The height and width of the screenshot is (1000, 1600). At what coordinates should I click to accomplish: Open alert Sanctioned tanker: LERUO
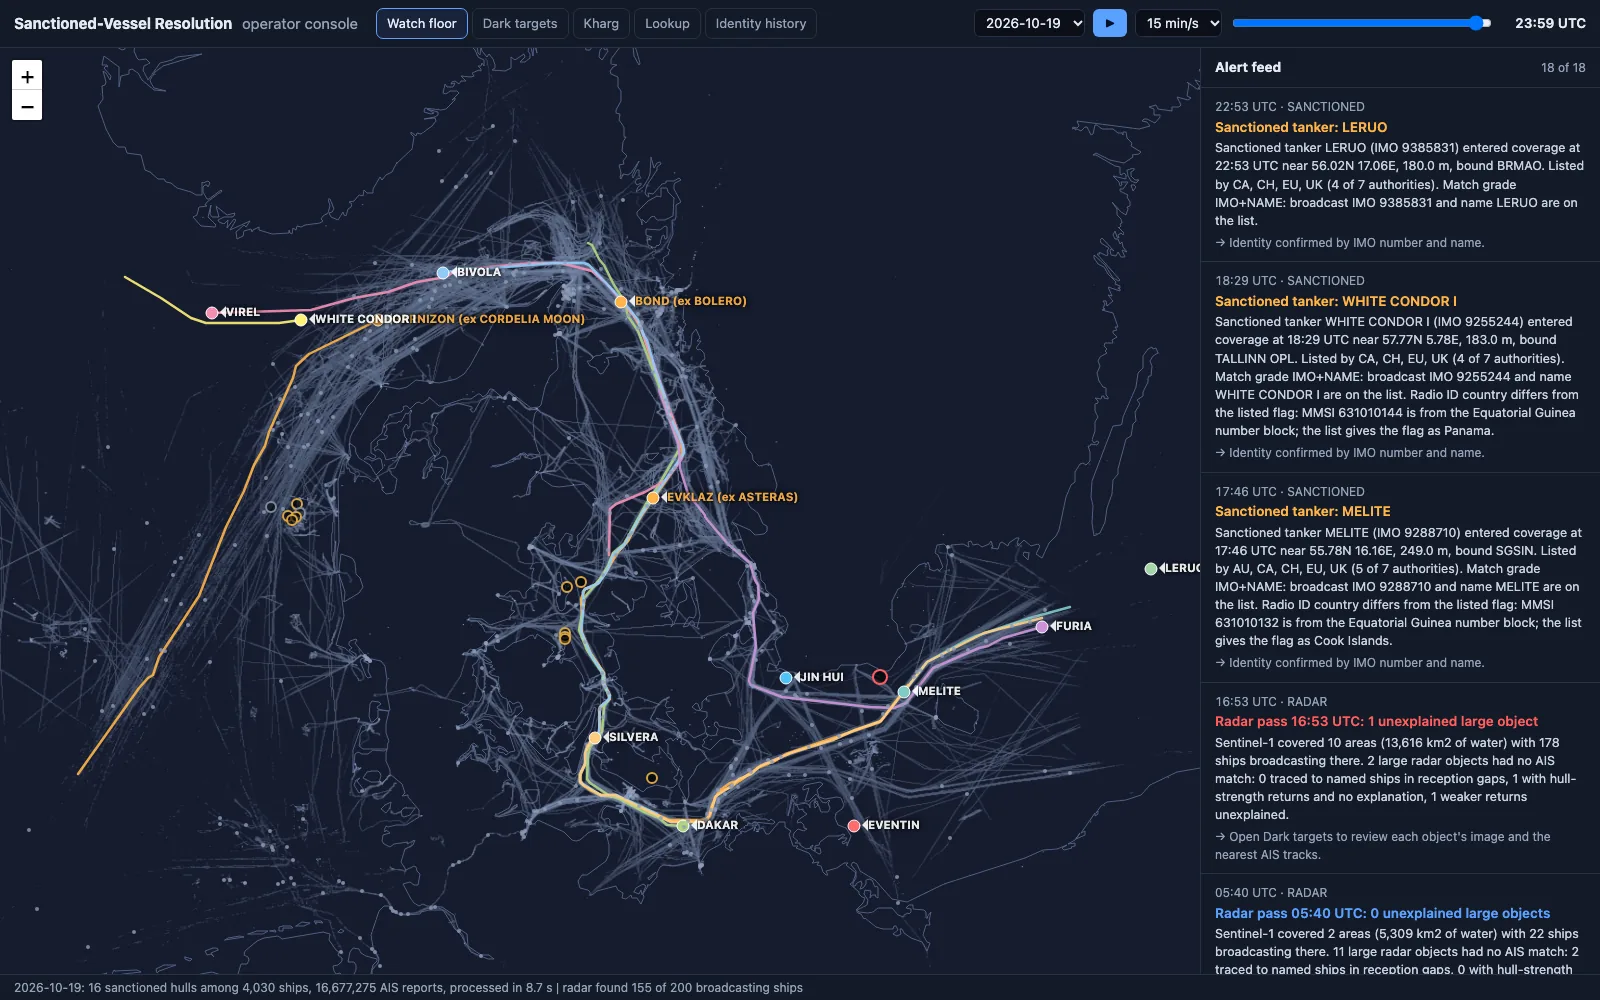tap(1400, 175)
